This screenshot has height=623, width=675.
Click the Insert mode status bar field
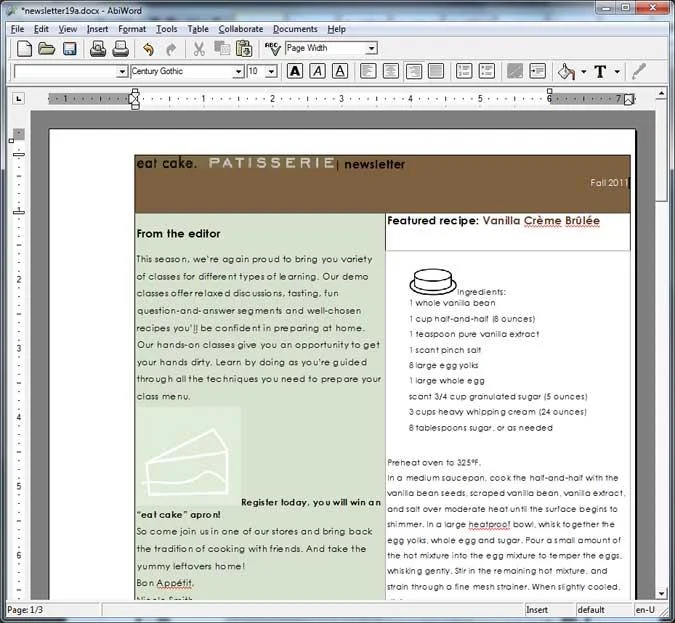click(550, 610)
